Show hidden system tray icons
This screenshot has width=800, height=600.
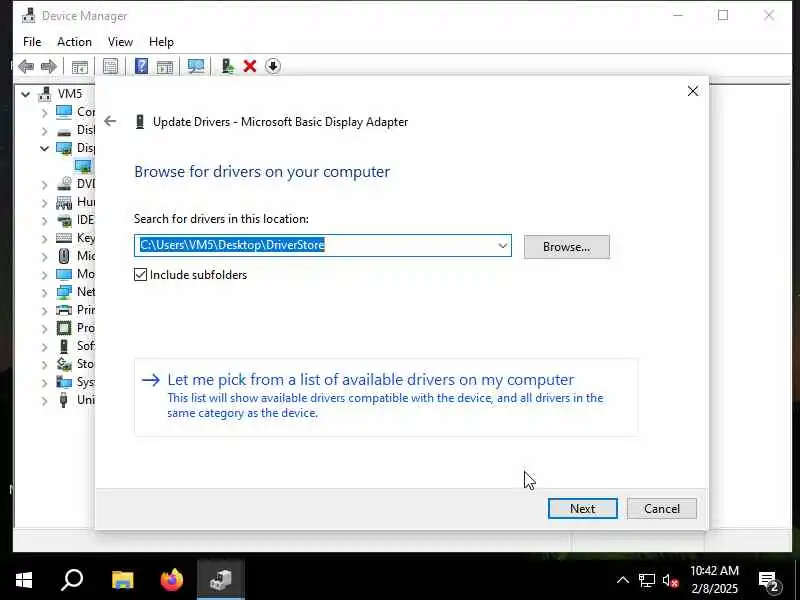click(623, 580)
